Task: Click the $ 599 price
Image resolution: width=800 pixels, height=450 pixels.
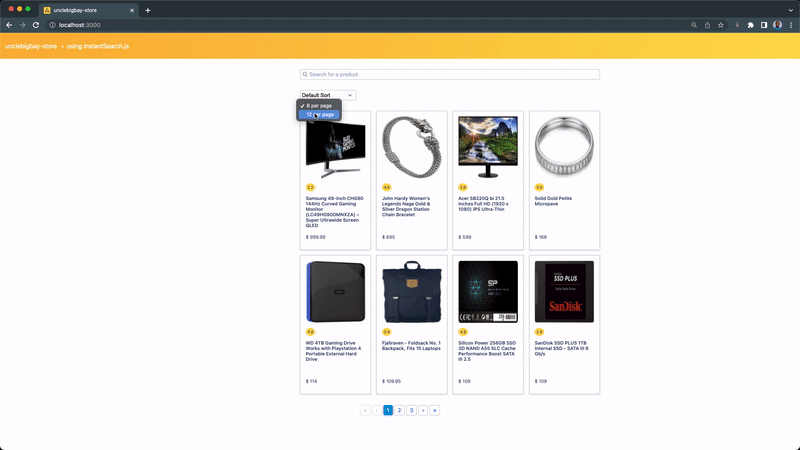Action: point(464,237)
